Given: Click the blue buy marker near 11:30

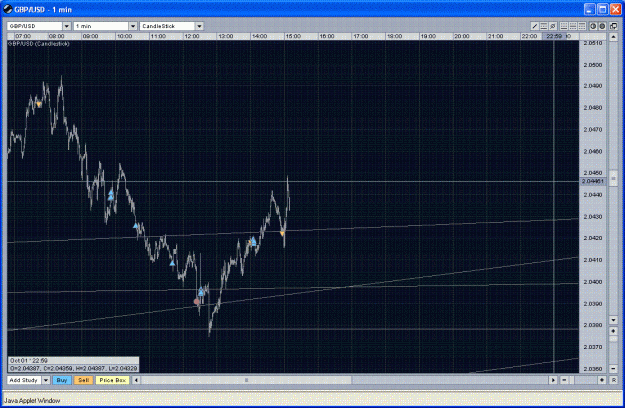Looking at the screenshot, I should pyautogui.click(x=172, y=263).
